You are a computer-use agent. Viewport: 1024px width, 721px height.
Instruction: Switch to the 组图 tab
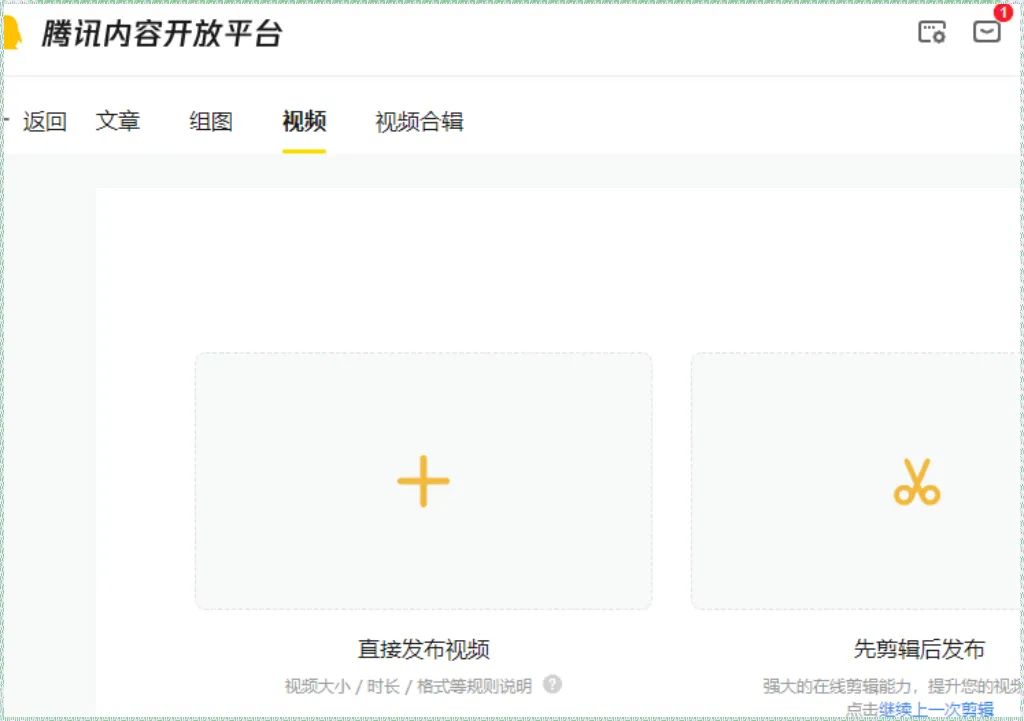click(x=211, y=121)
